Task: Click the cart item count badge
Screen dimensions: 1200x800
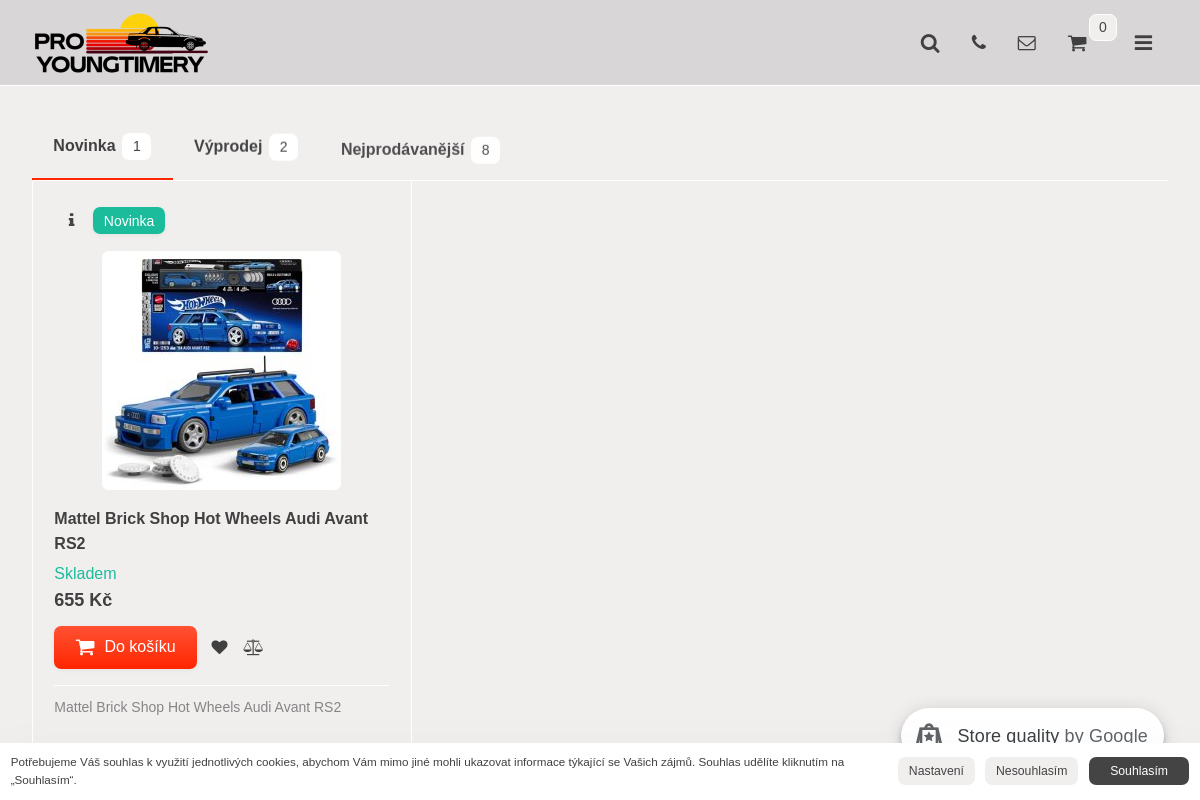Action: (1103, 28)
